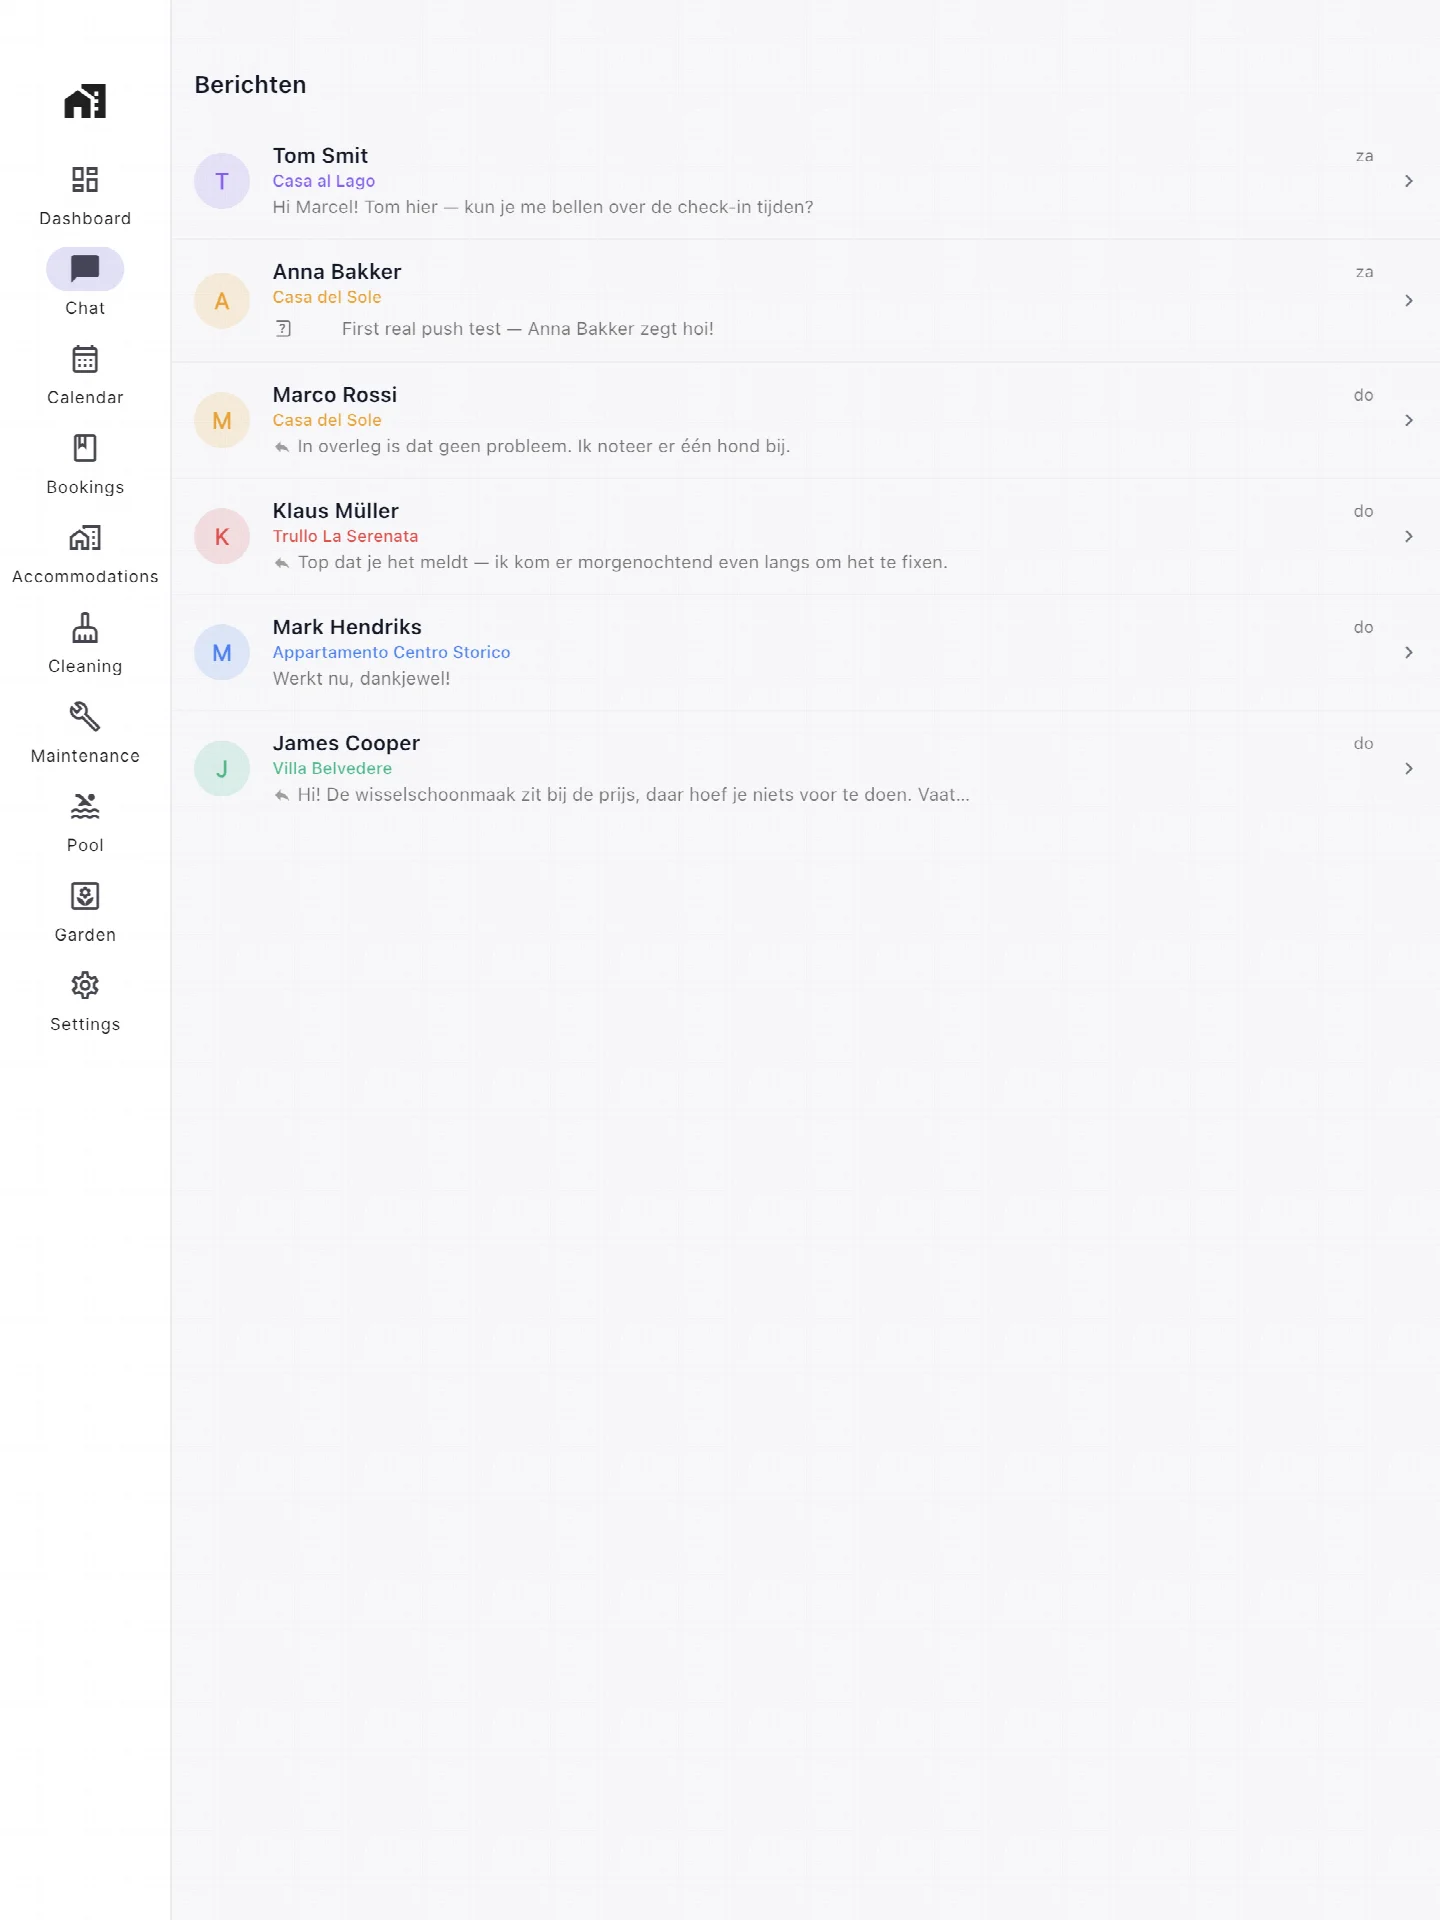Open the Settings gear icon

tap(85, 985)
